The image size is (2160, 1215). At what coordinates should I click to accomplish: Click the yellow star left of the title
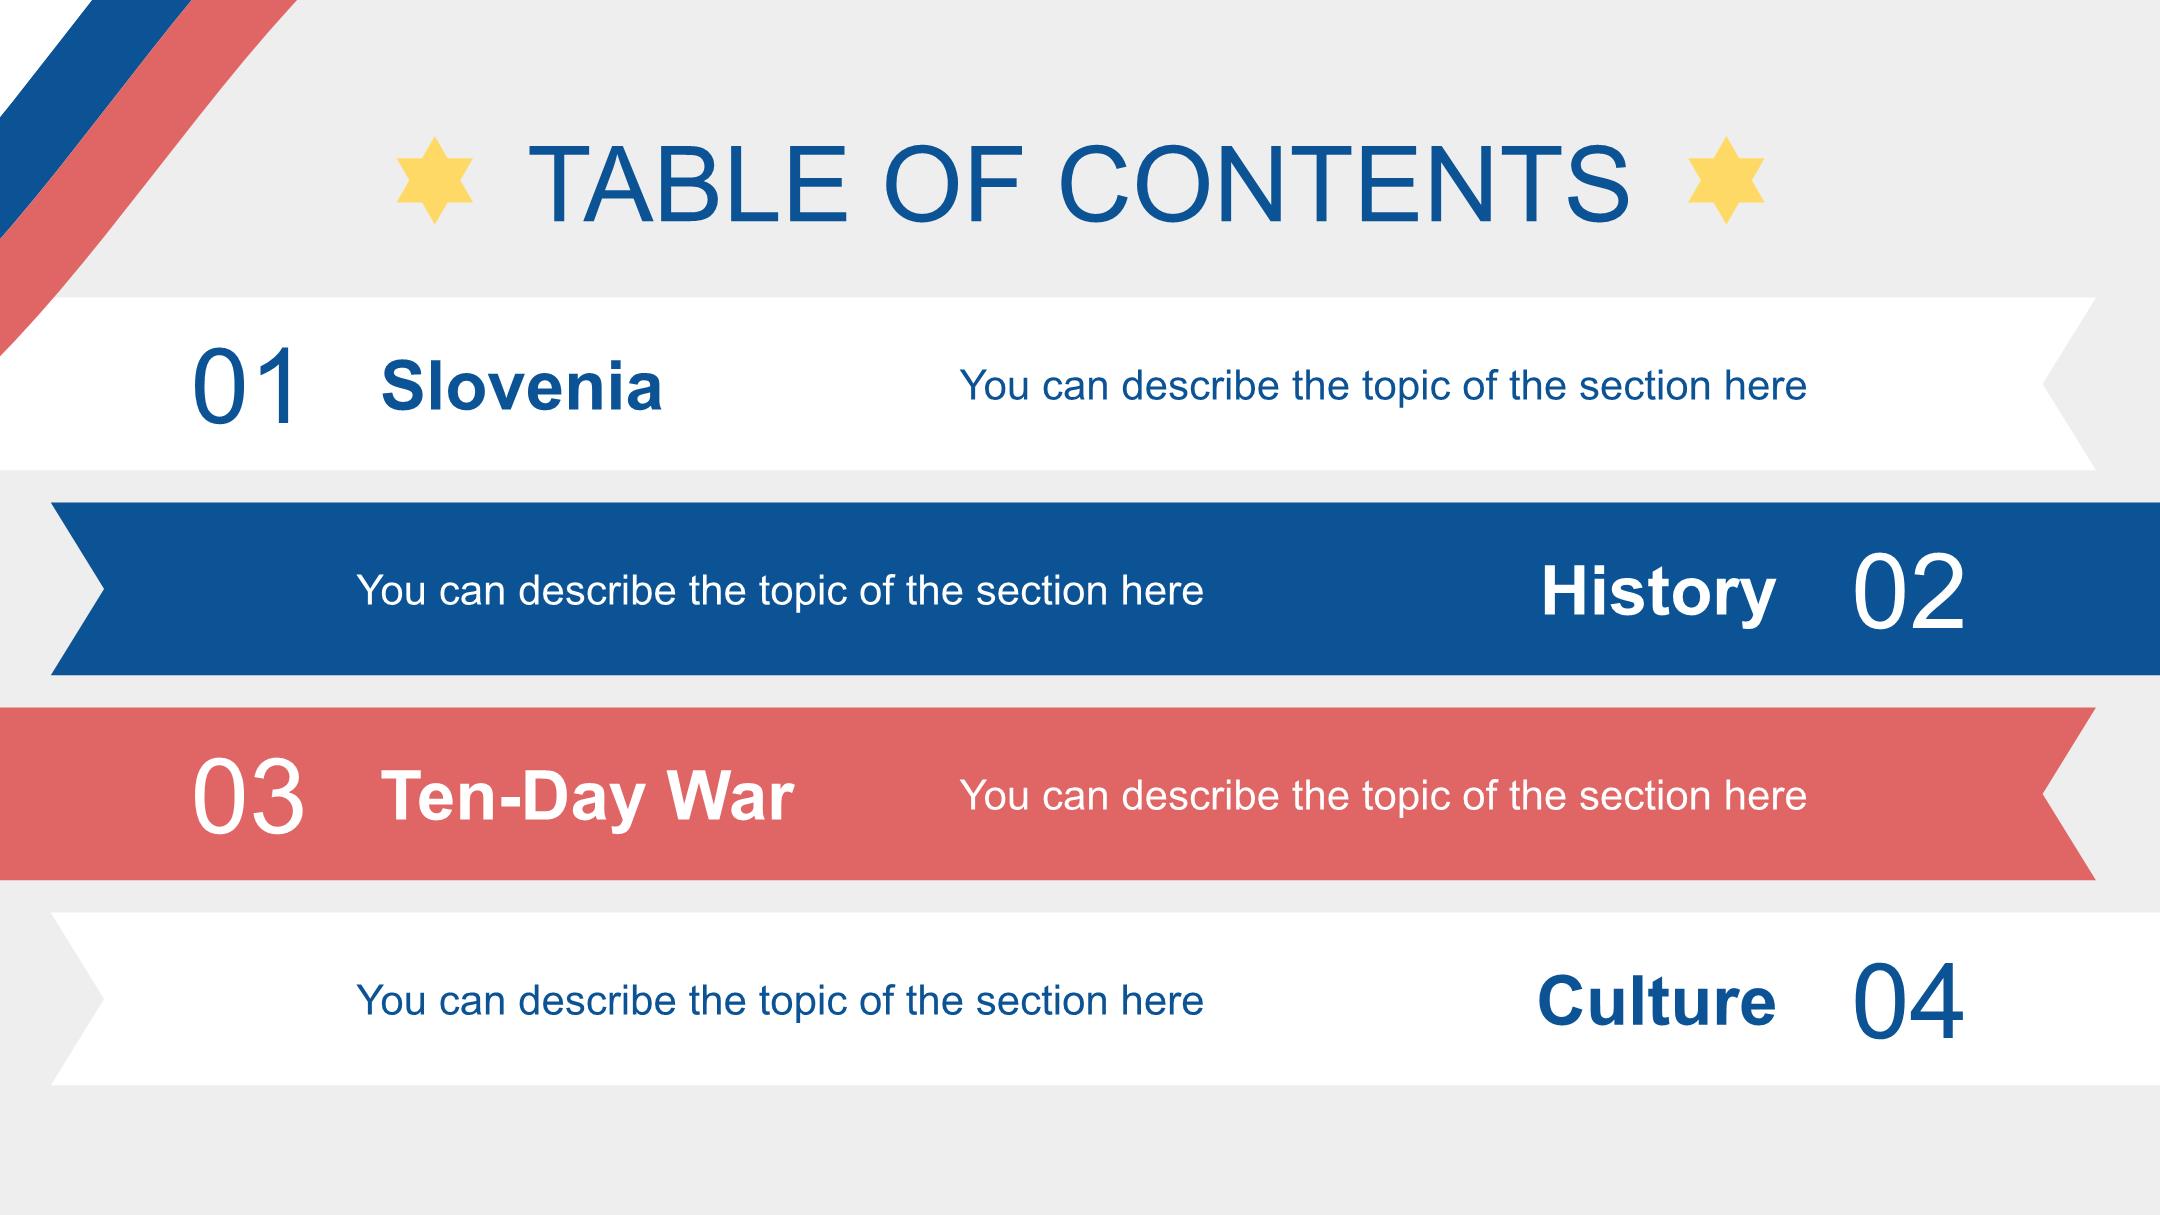tap(434, 181)
